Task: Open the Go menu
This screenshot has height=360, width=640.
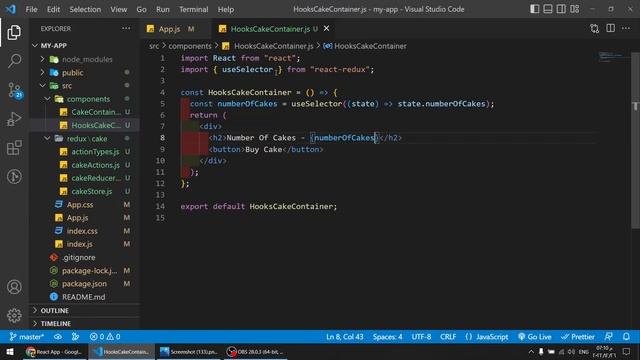Action: tap(141, 9)
